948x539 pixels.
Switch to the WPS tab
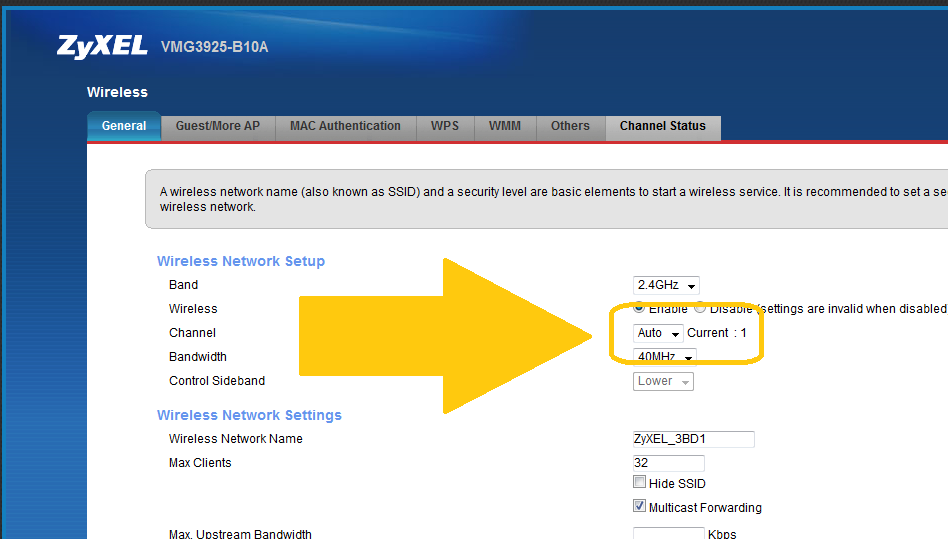(445, 126)
